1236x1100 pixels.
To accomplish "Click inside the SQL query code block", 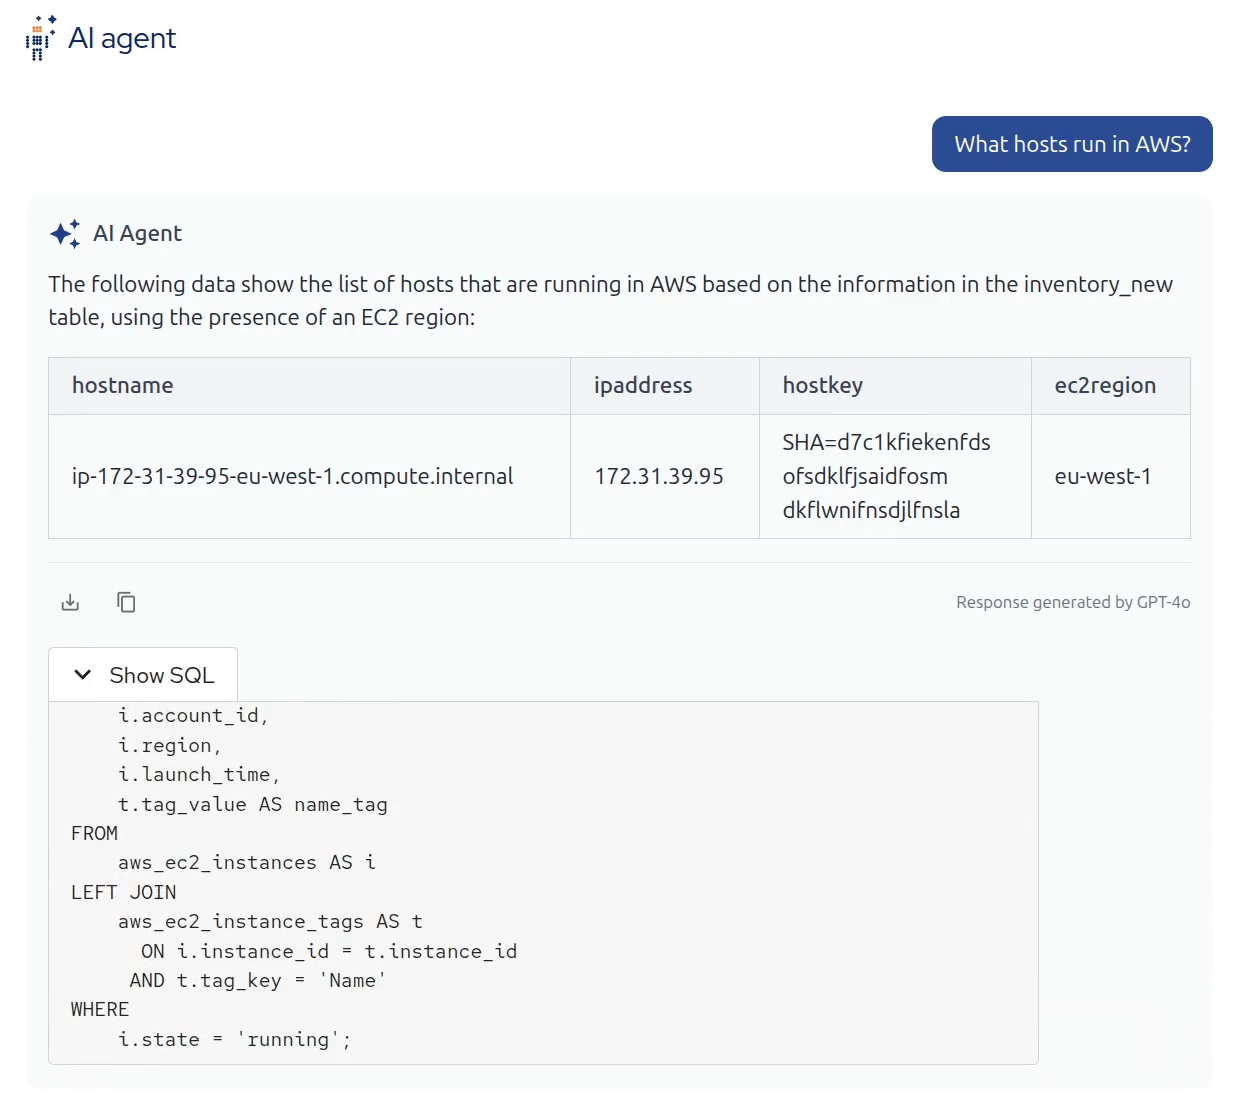I will click(x=543, y=880).
